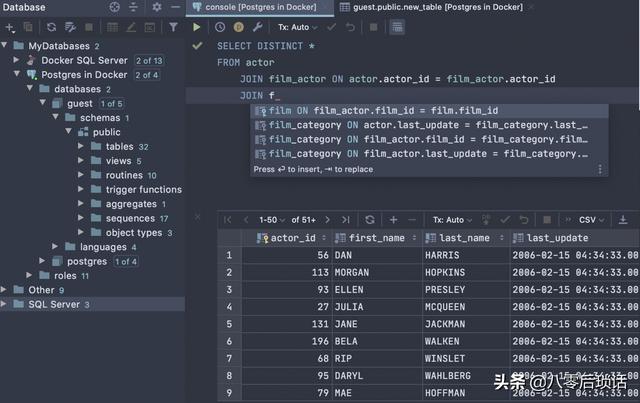Sort by the first_name column header
This screenshot has height=403, width=640.
pyautogui.click(x=377, y=238)
